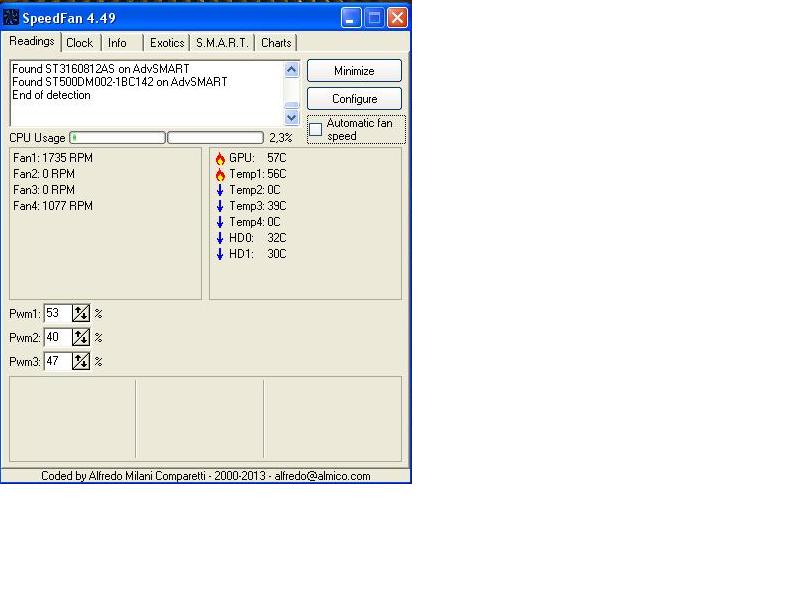Viewport: 800px width, 600px height.
Task: Click the flame icon next to GPU
Action: (x=220, y=159)
